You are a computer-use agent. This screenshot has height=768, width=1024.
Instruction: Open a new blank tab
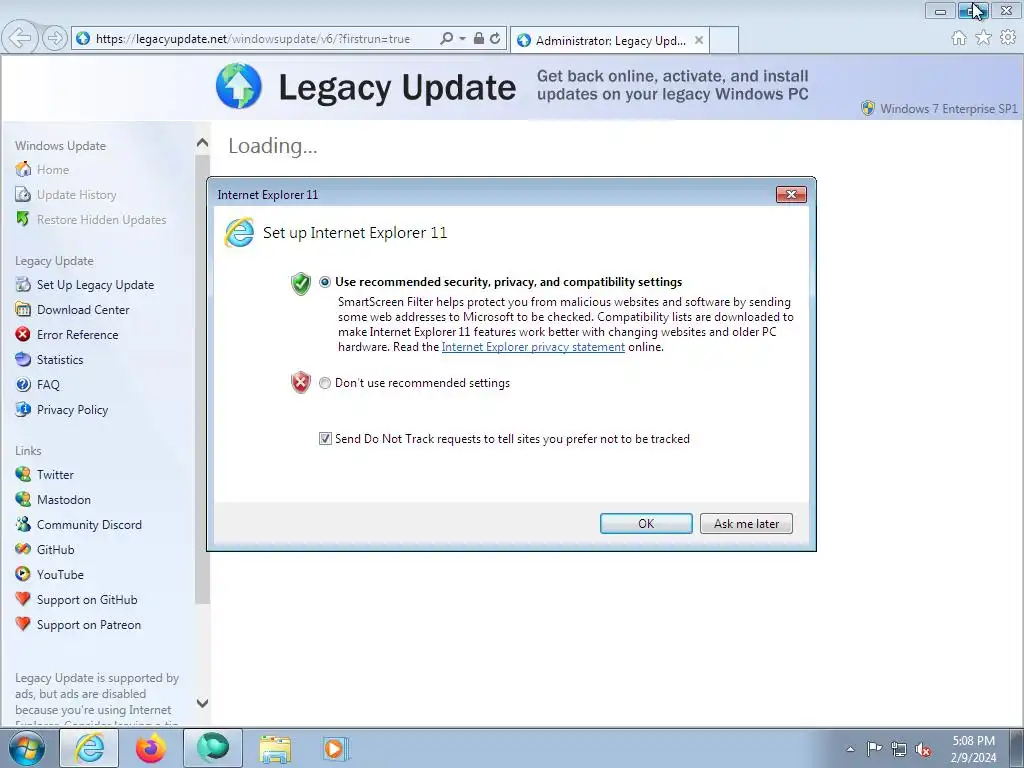724,40
